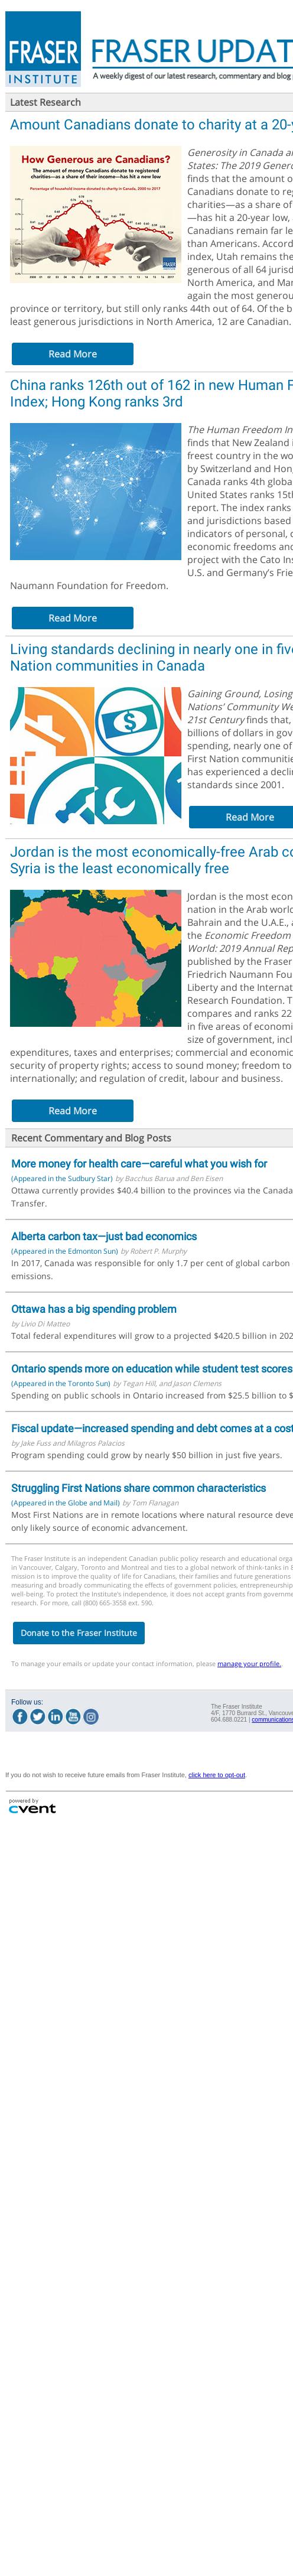
Task: Click Read More under Jordan Arab country article
Action: point(72,1111)
